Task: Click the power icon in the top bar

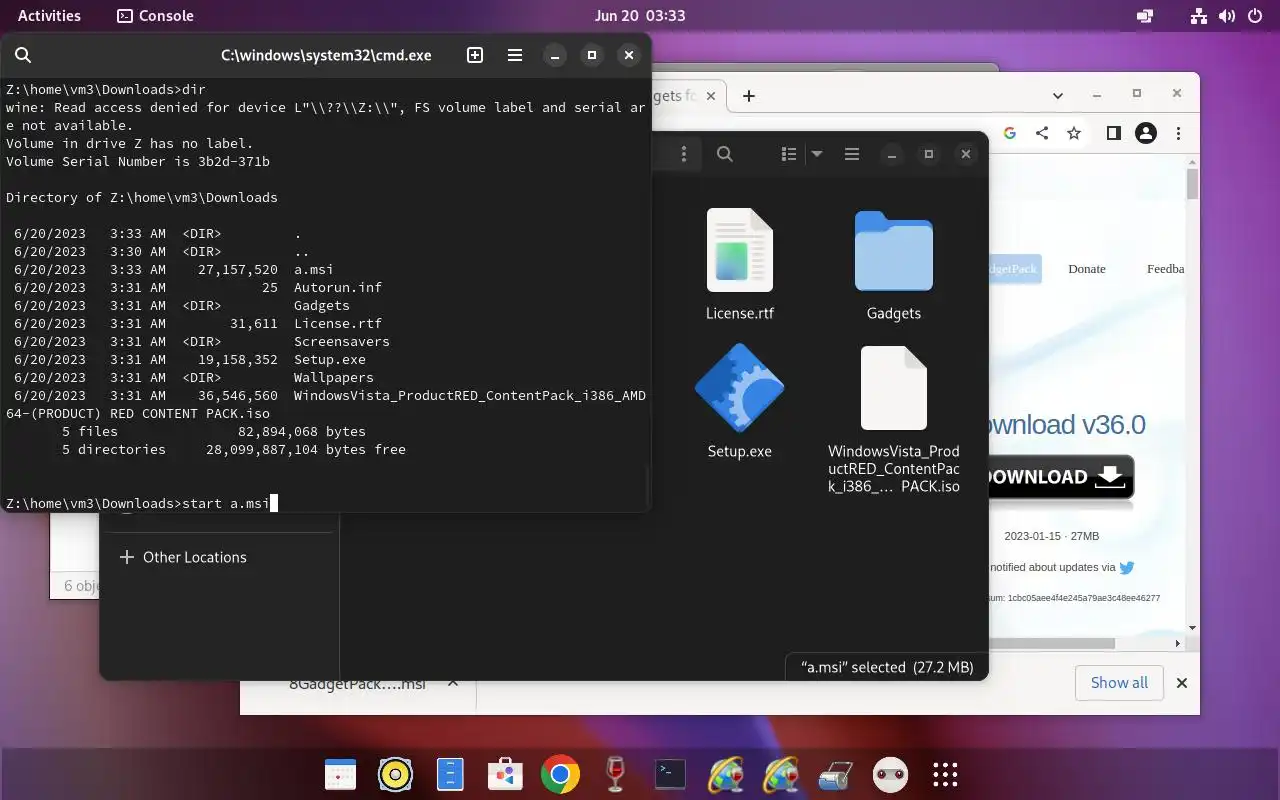Action: pyautogui.click(x=1255, y=16)
